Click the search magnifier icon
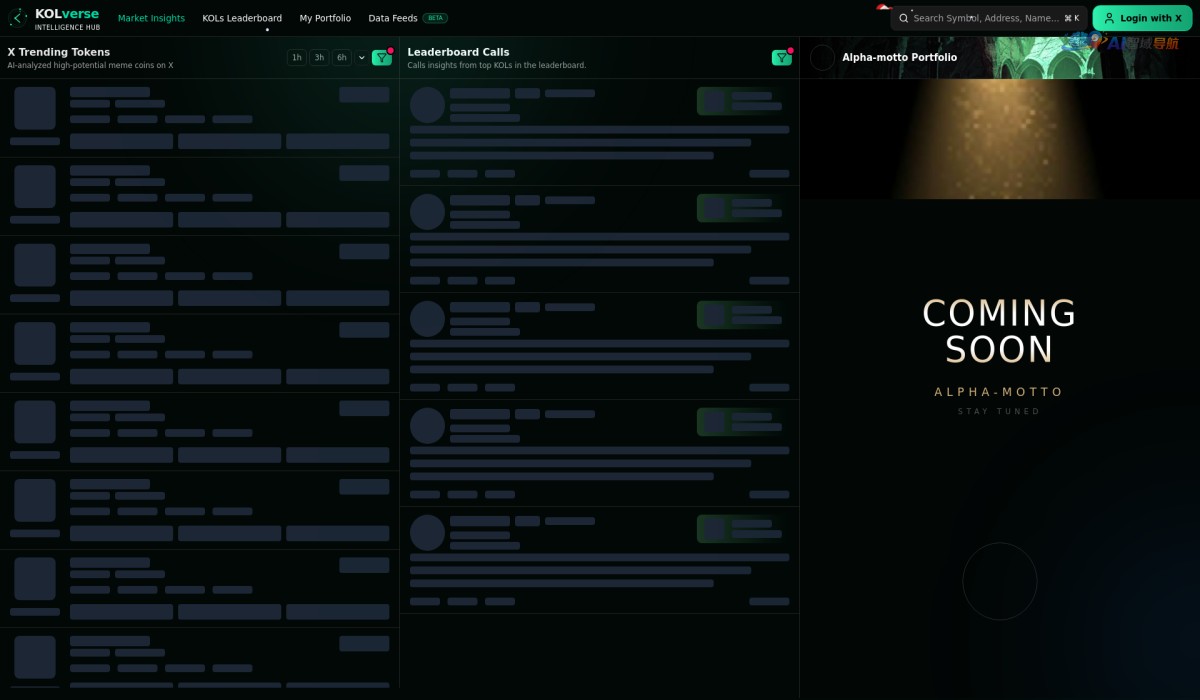This screenshot has width=1200, height=700. coord(903,18)
